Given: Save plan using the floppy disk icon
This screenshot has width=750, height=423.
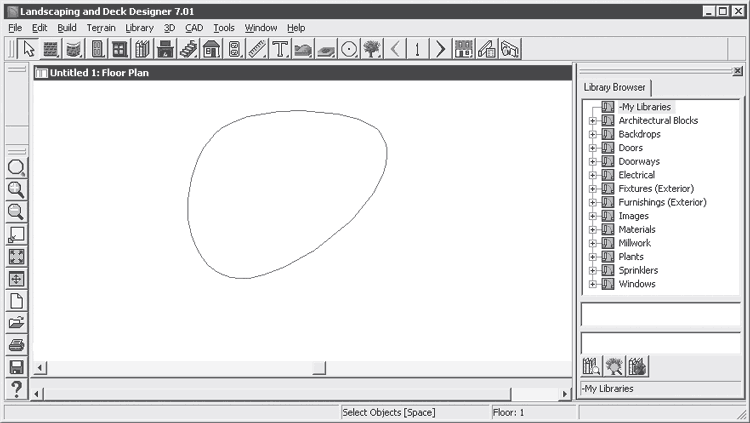Looking at the screenshot, I should pos(16,367).
